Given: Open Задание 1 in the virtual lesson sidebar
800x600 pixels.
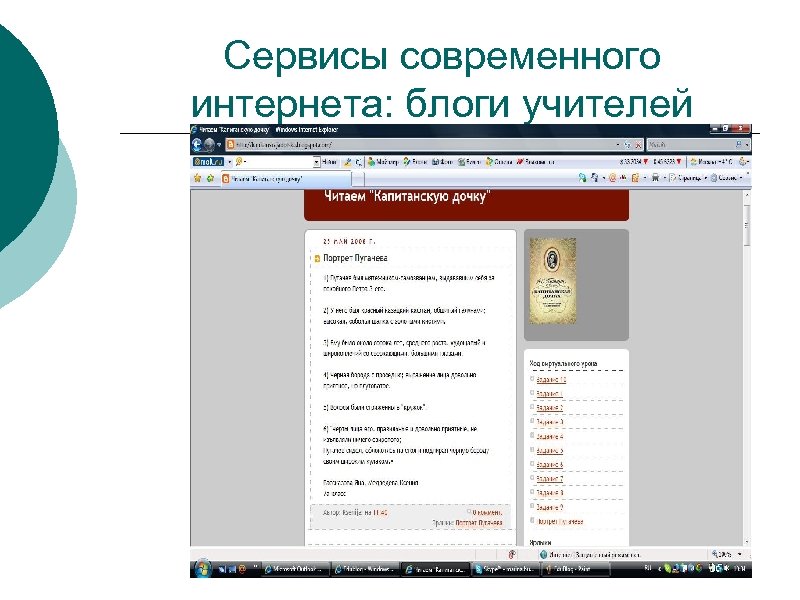Looking at the screenshot, I should tap(550, 393).
